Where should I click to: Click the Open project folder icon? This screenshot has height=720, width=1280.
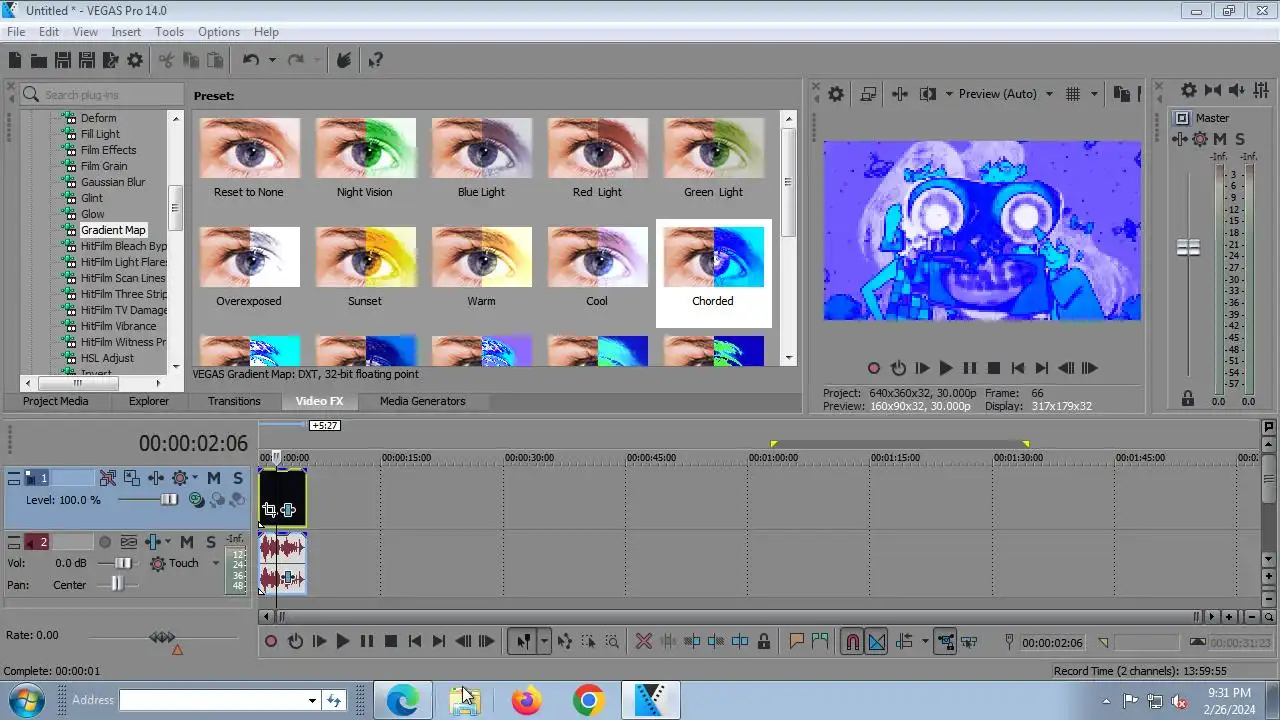click(39, 61)
